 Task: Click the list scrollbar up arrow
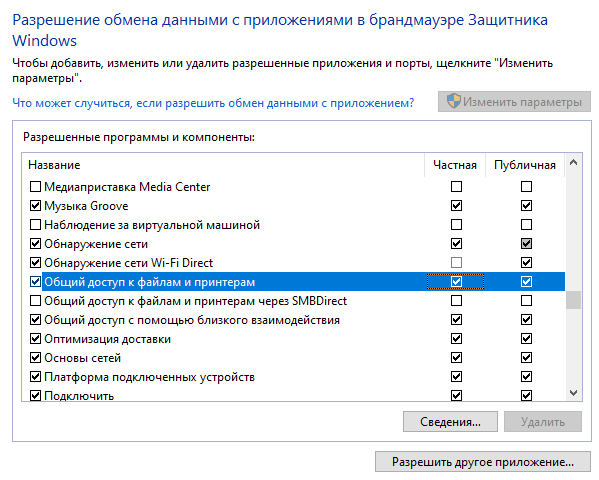tap(573, 162)
